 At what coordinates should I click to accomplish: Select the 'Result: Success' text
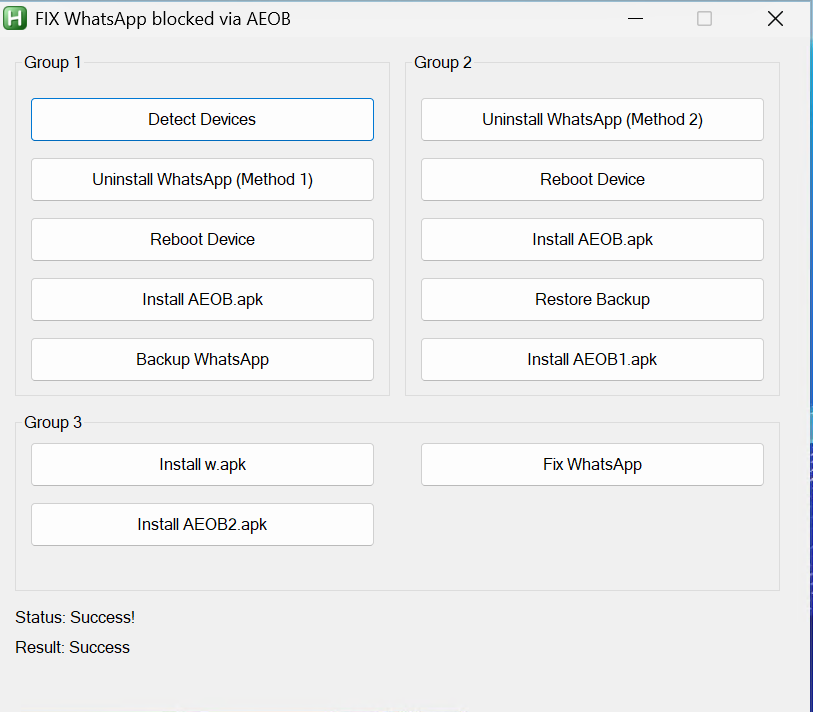coord(73,647)
